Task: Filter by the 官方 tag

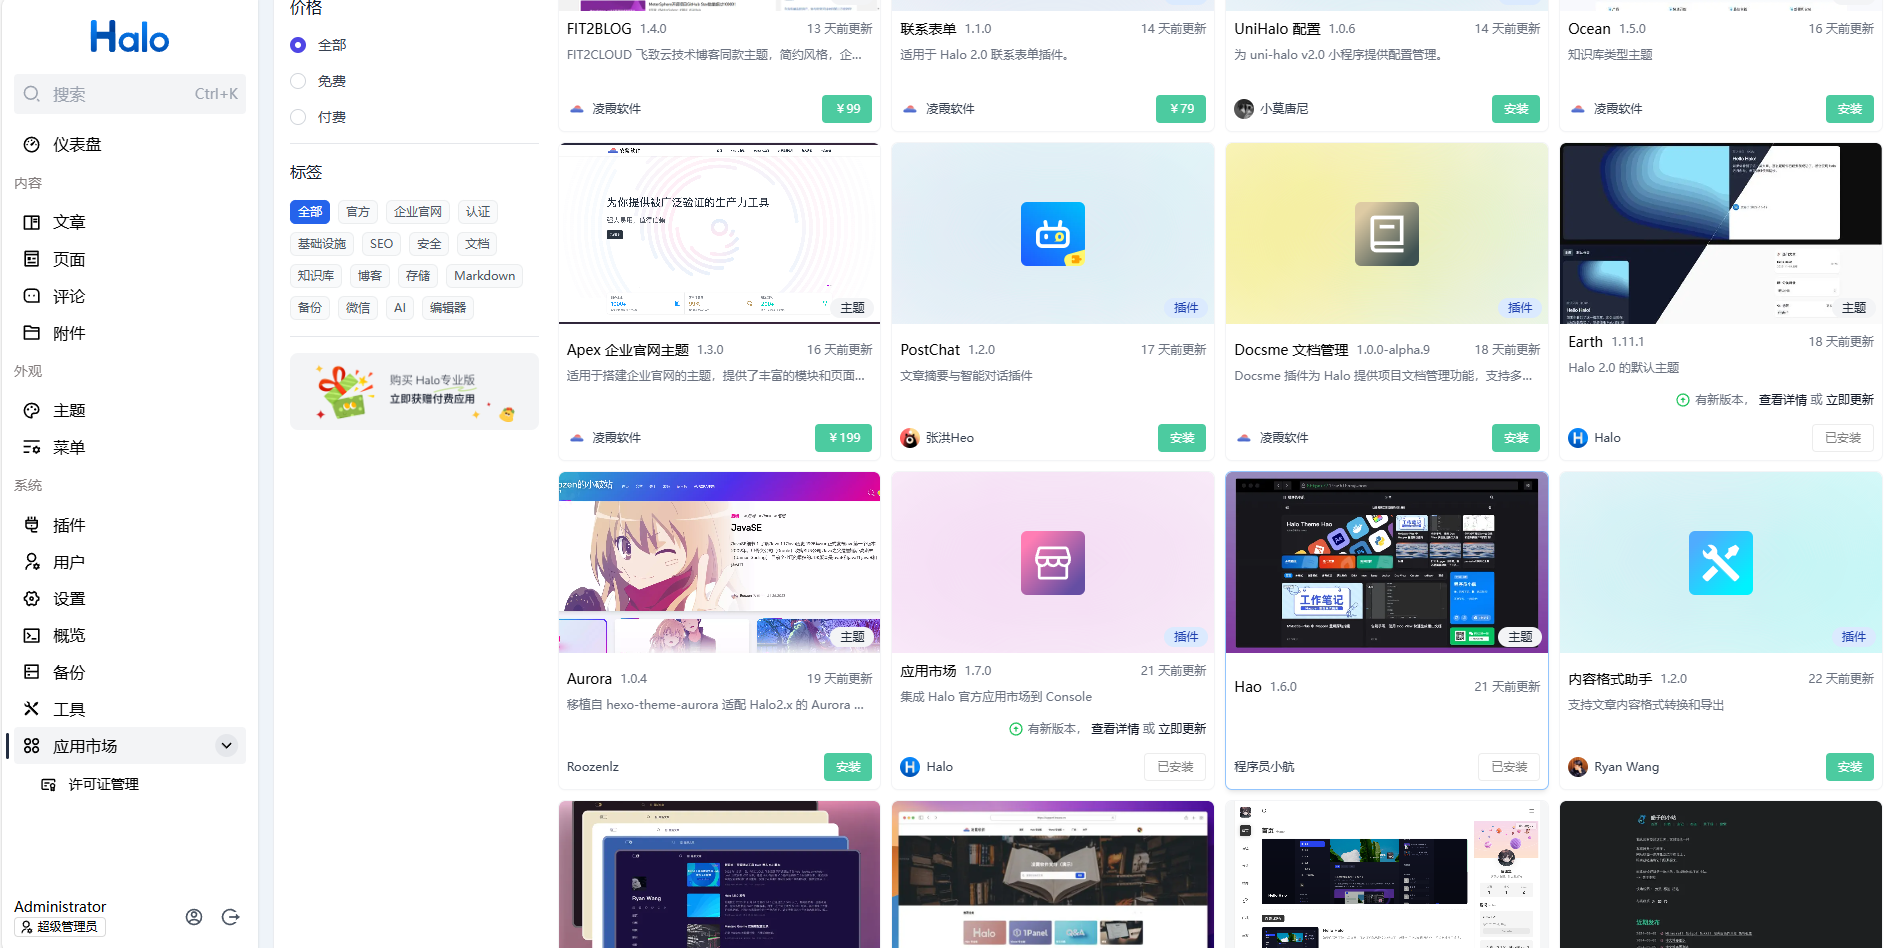Action: (358, 212)
